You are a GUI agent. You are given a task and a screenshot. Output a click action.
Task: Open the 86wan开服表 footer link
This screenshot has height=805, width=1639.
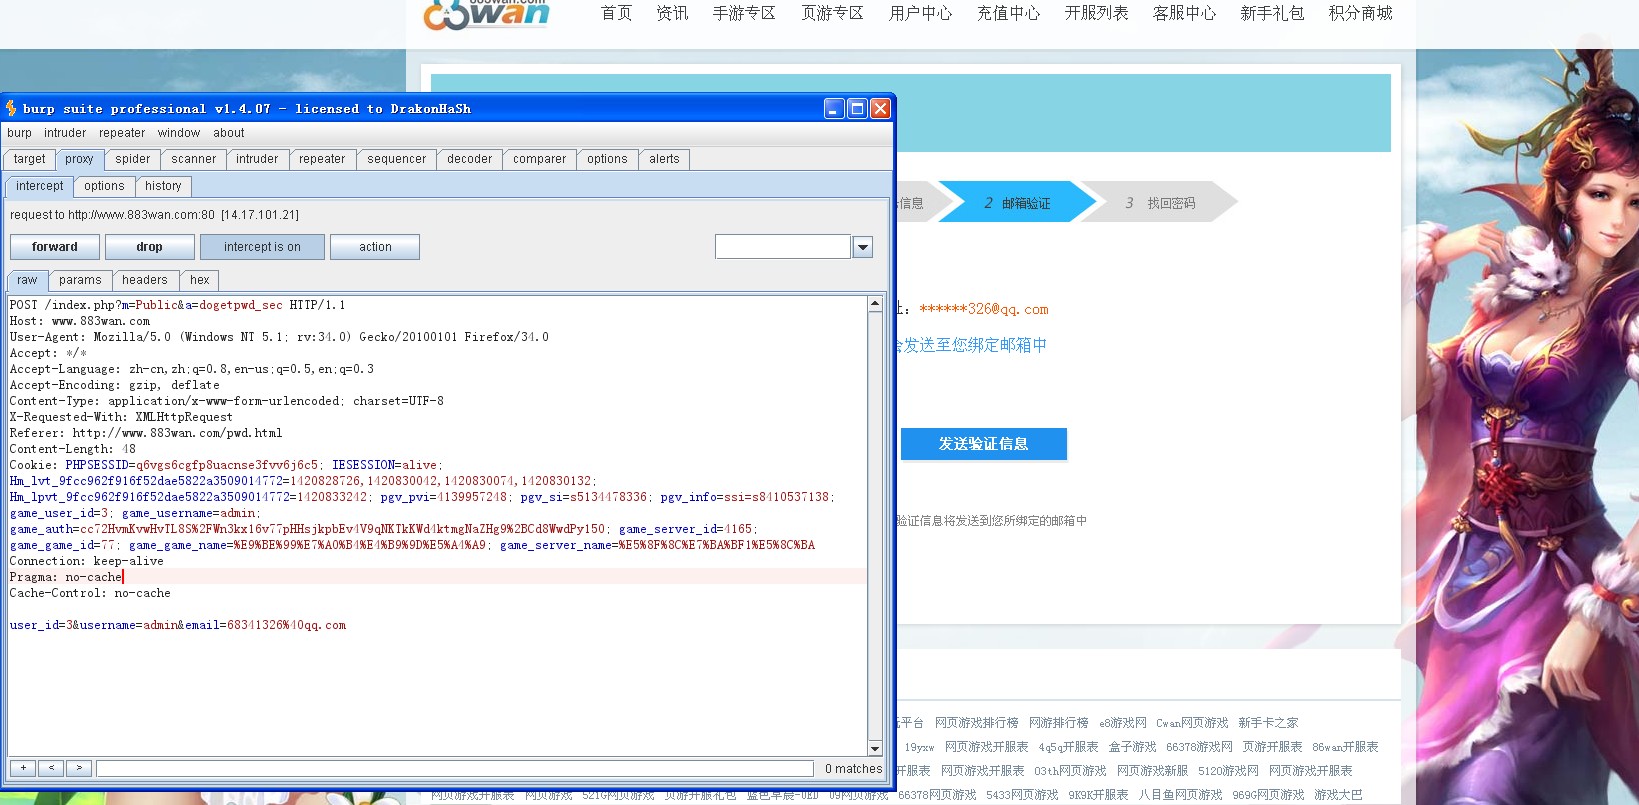pos(1345,747)
